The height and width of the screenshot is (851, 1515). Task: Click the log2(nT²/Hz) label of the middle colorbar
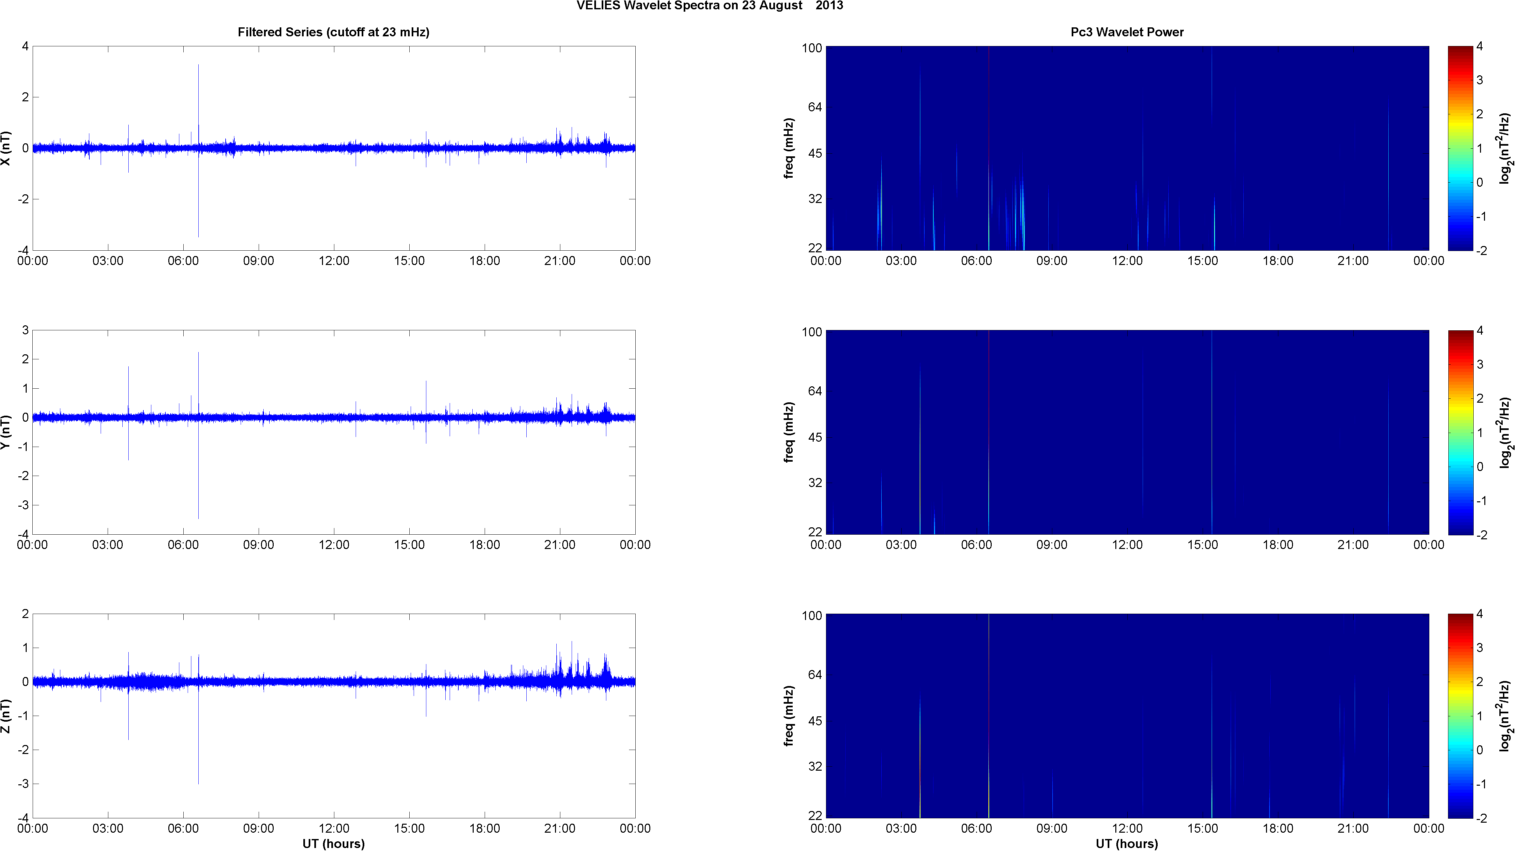[x=1505, y=432]
